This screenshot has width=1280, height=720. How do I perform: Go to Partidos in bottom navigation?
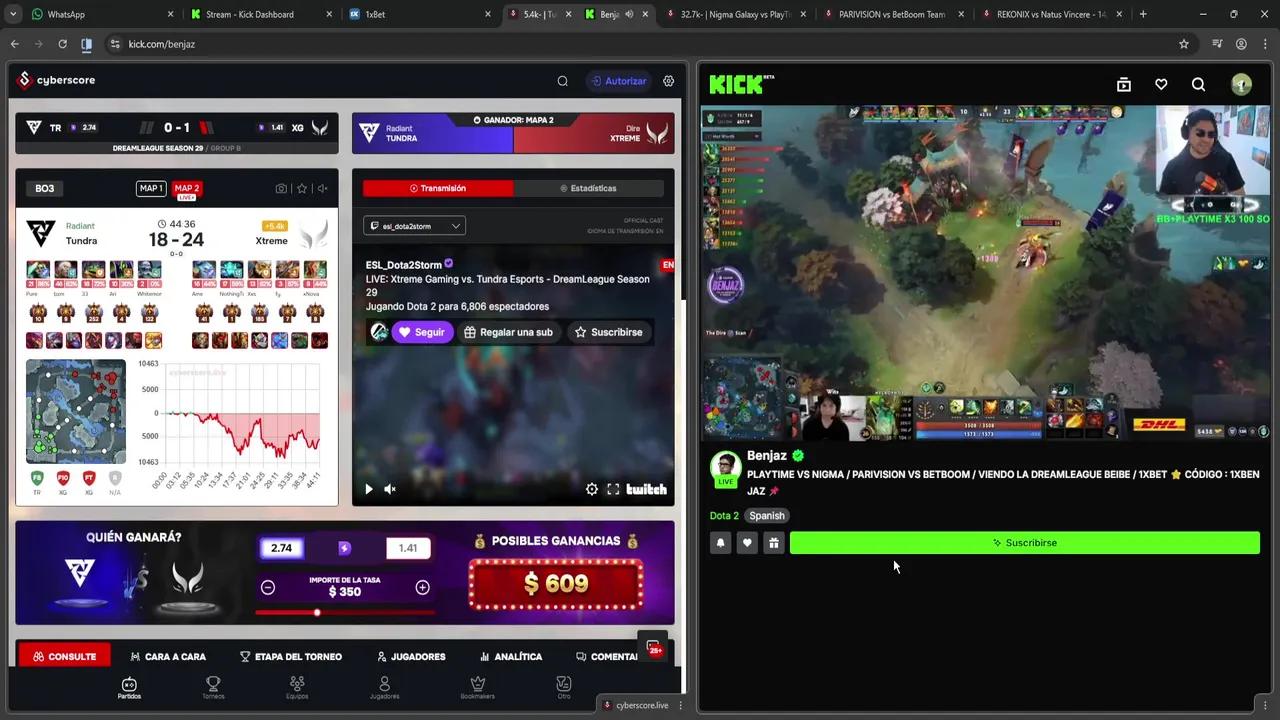pos(129,688)
